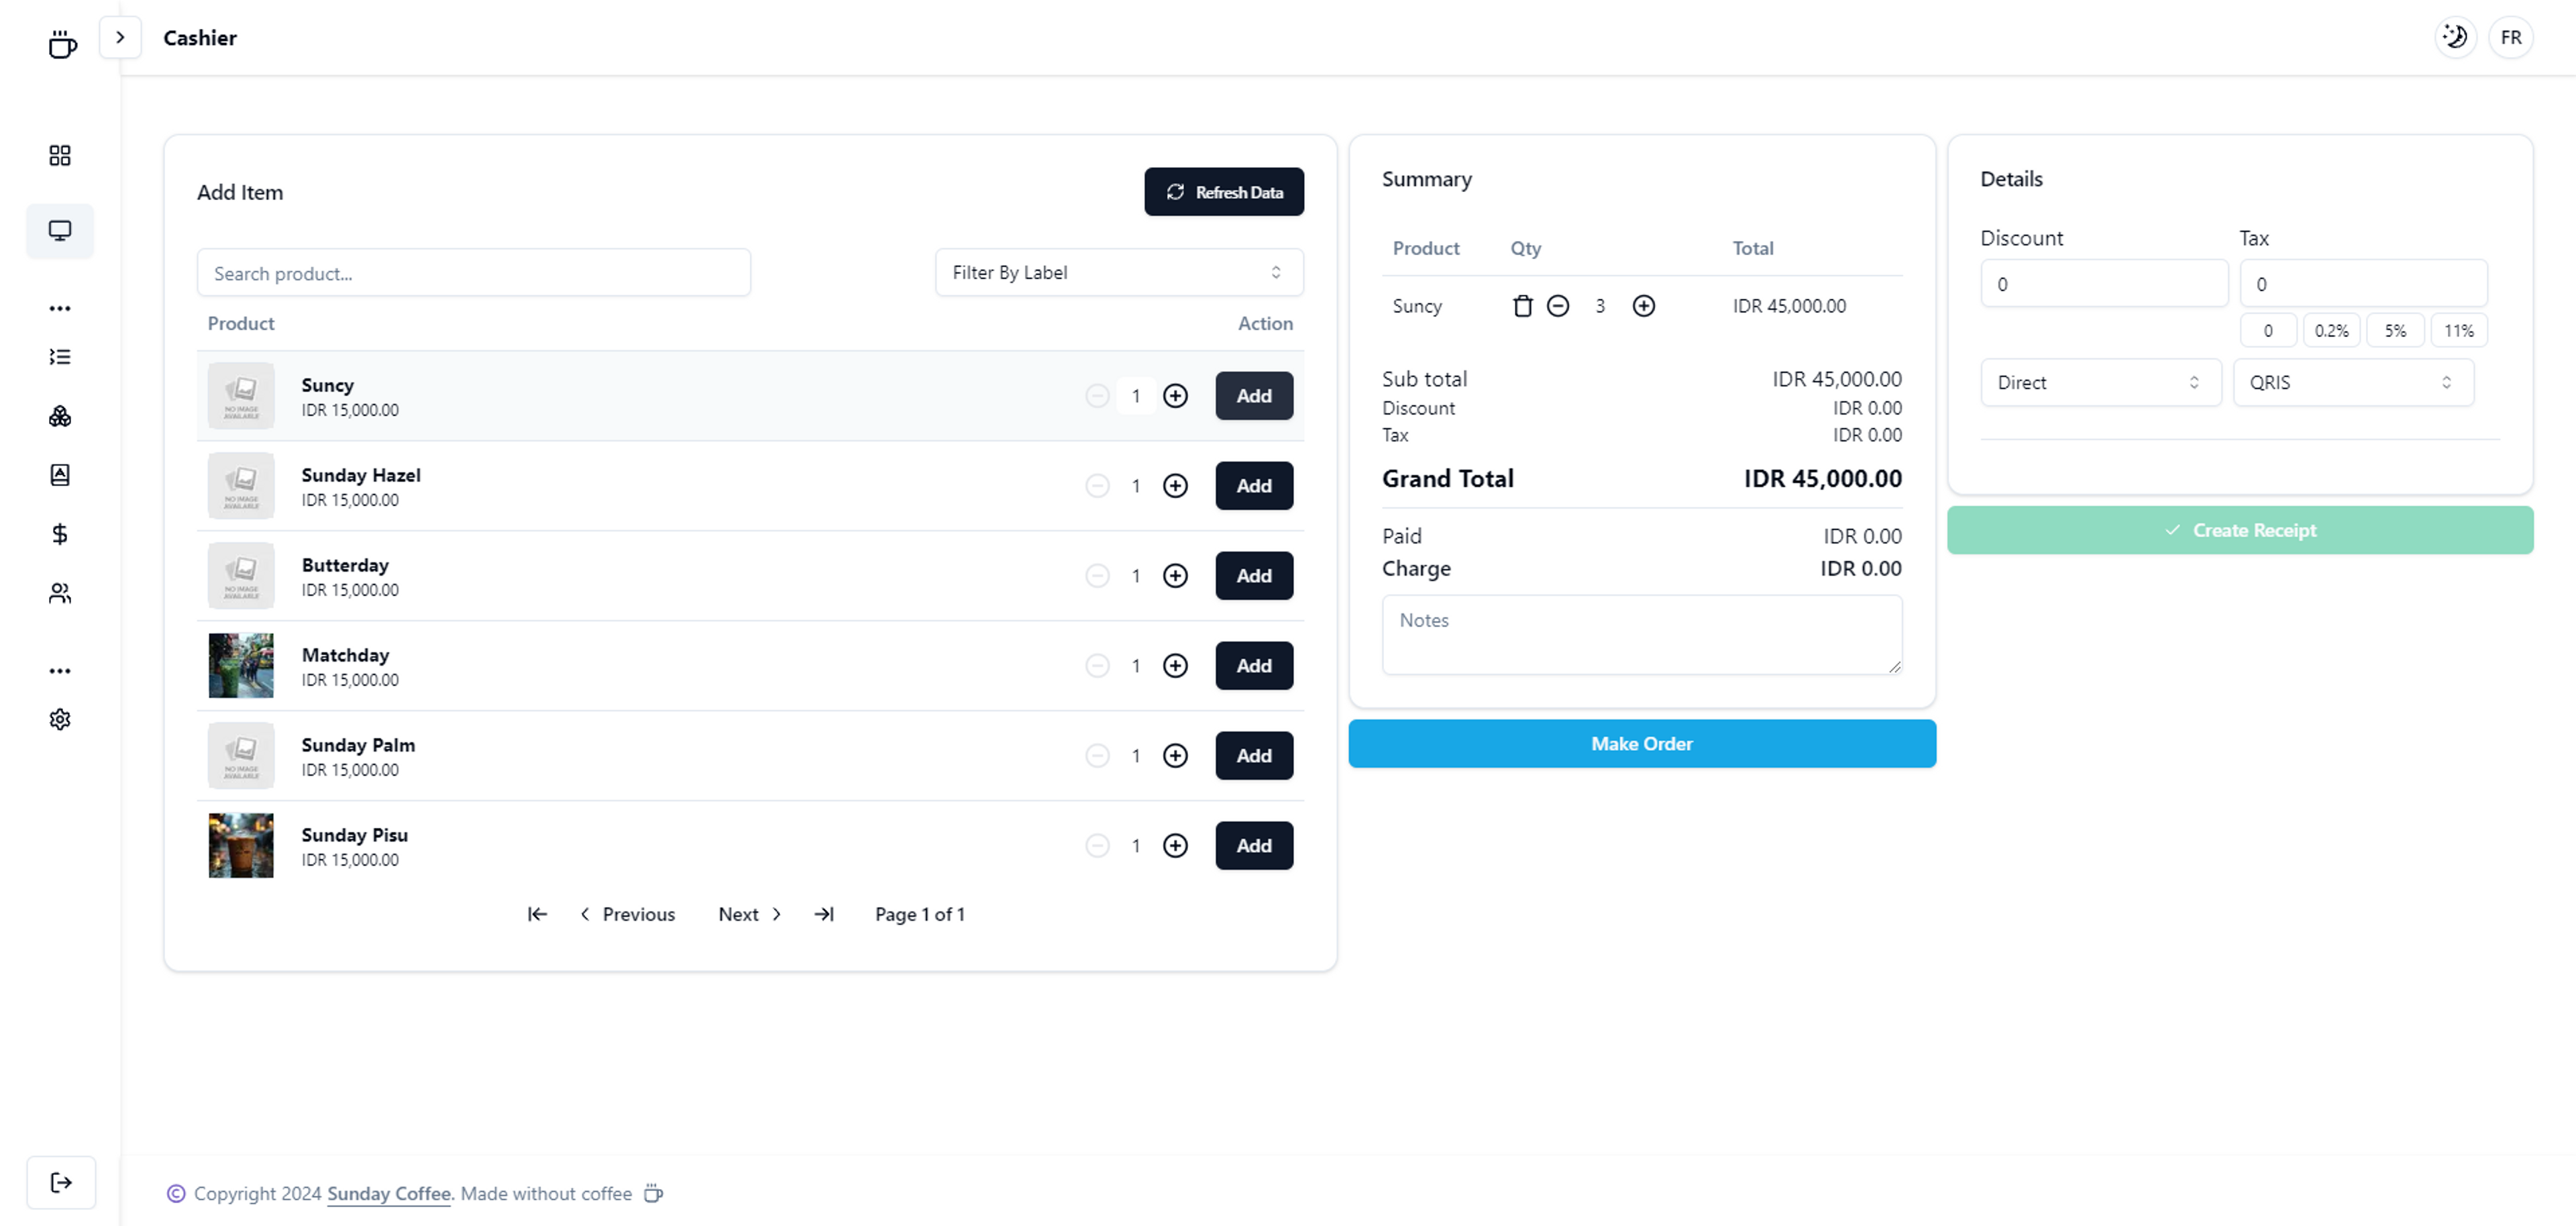The image size is (2576, 1226).
Task: Click the Make Order button
Action: (1641, 743)
